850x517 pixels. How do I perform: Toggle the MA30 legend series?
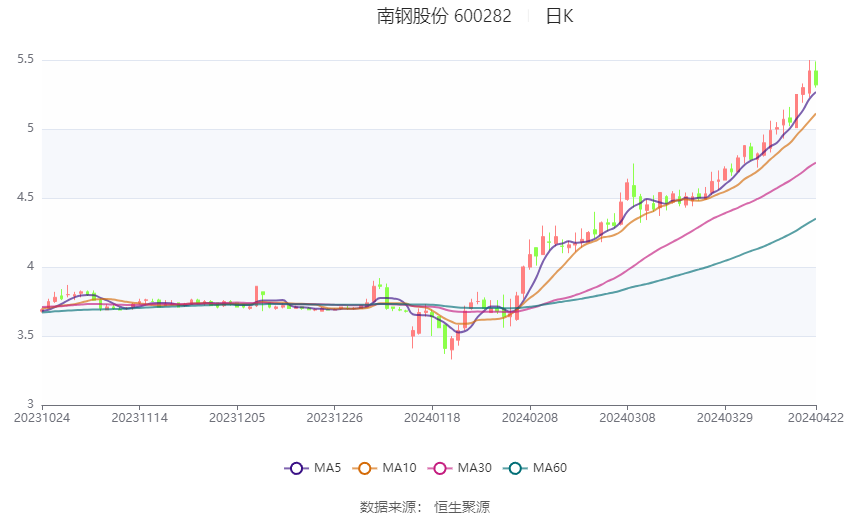coord(460,468)
